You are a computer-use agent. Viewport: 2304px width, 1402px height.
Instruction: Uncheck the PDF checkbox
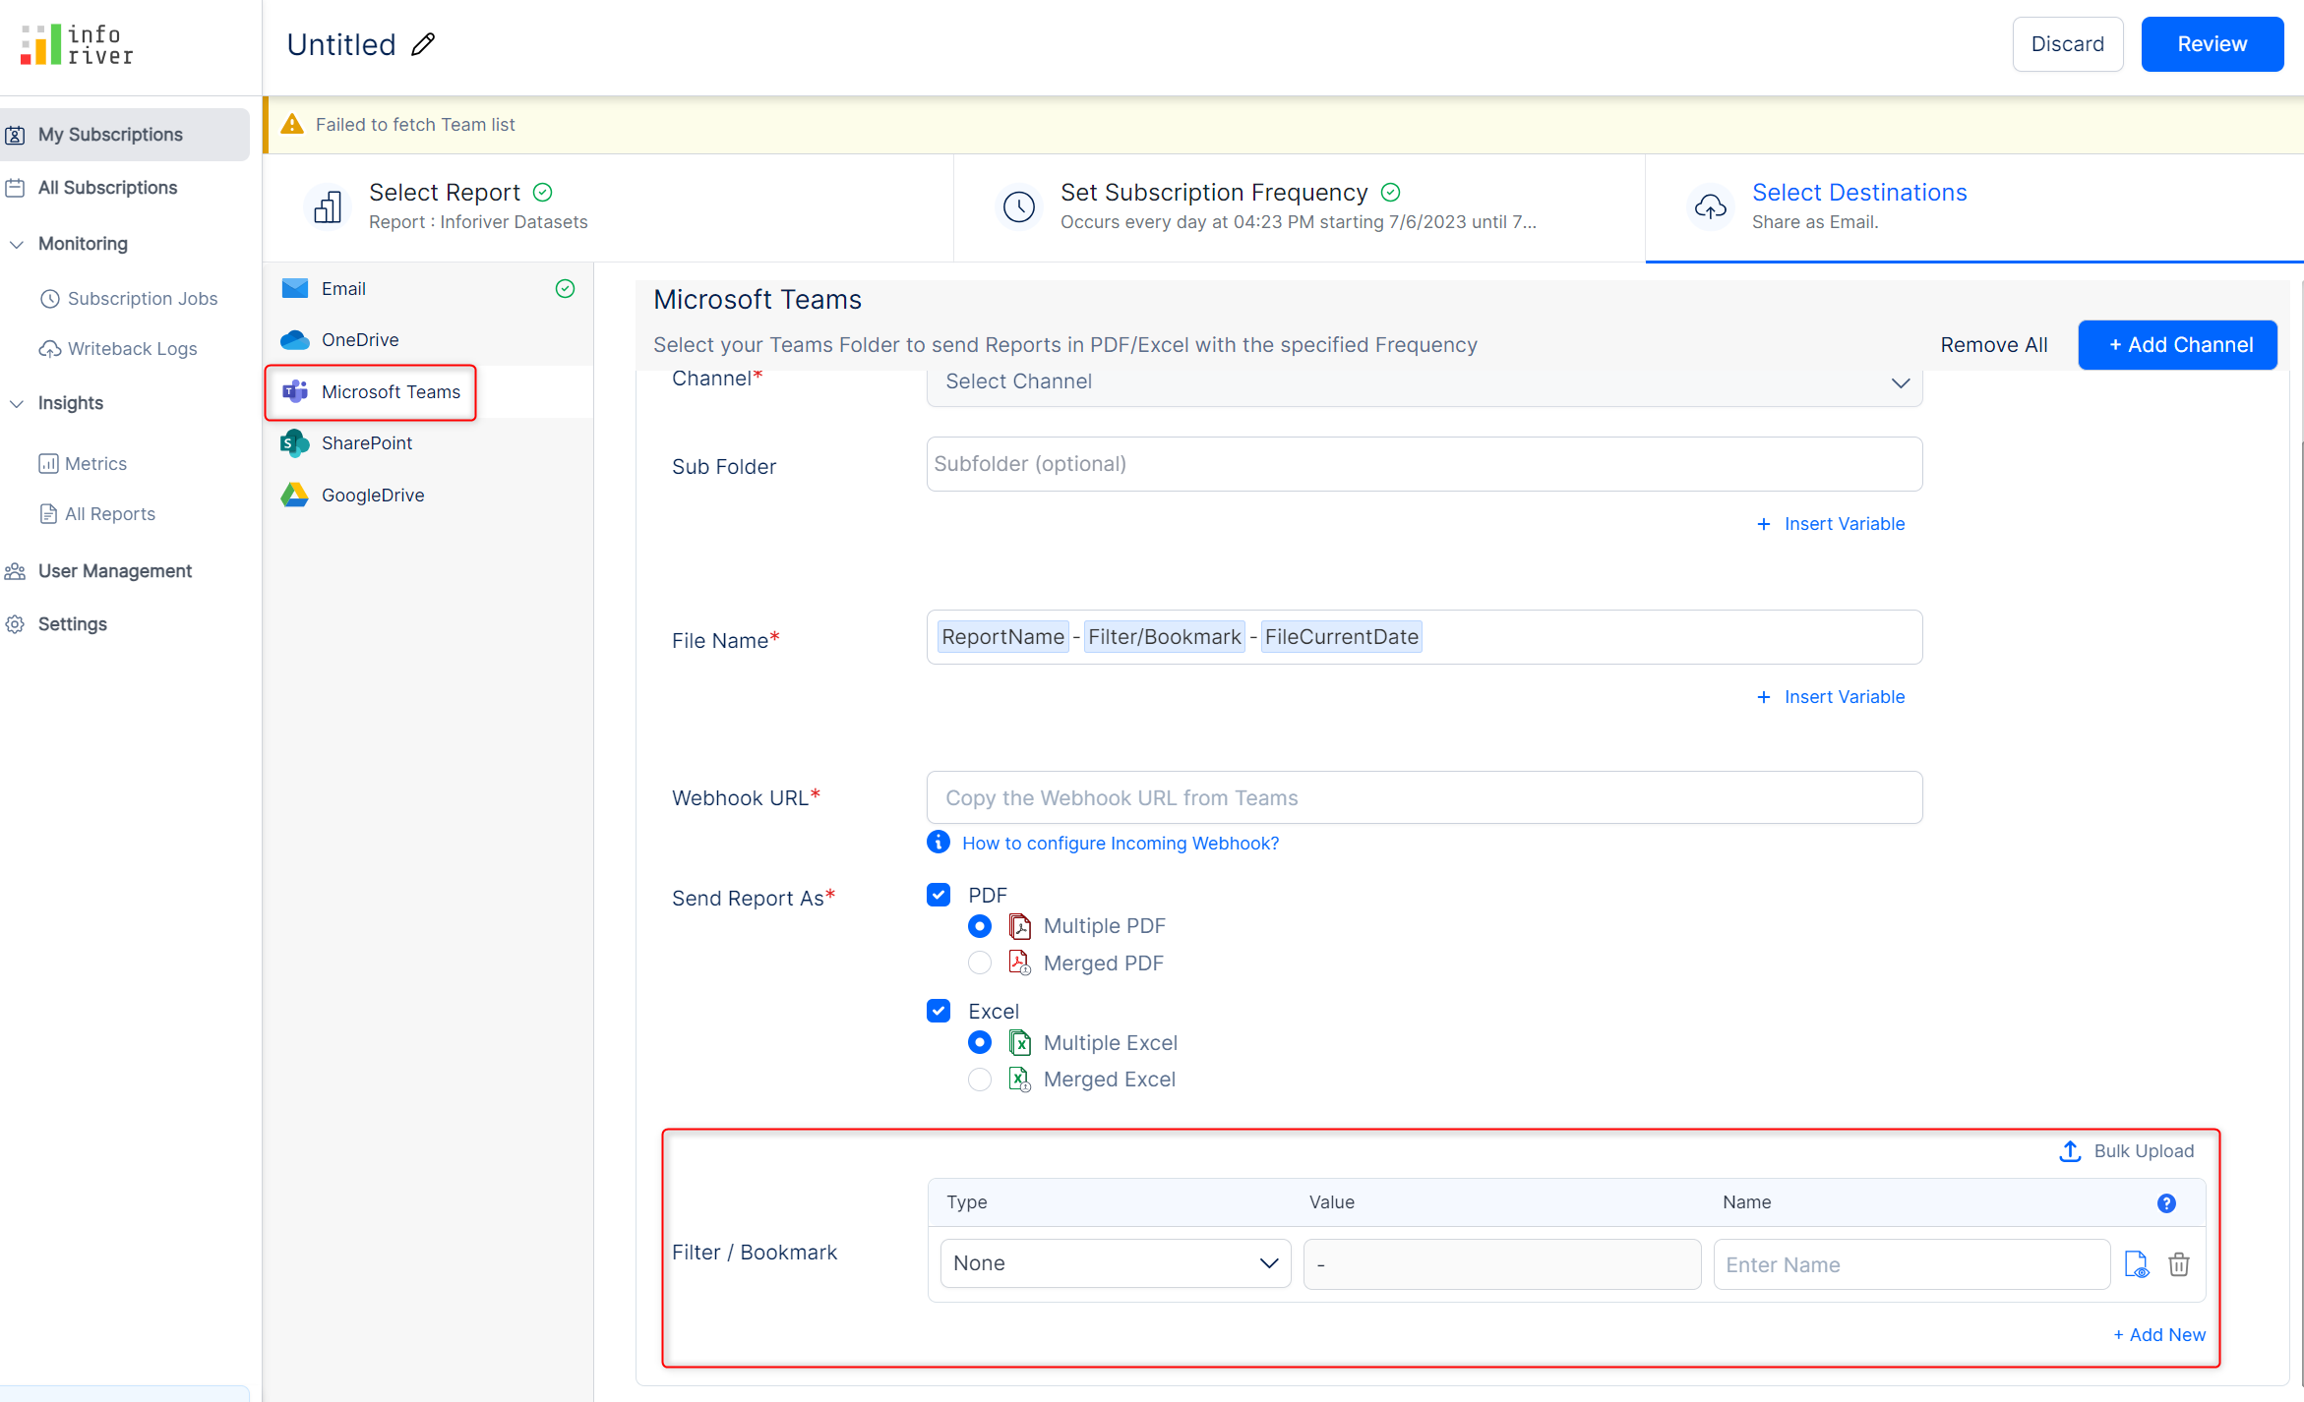click(x=938, y=894)
